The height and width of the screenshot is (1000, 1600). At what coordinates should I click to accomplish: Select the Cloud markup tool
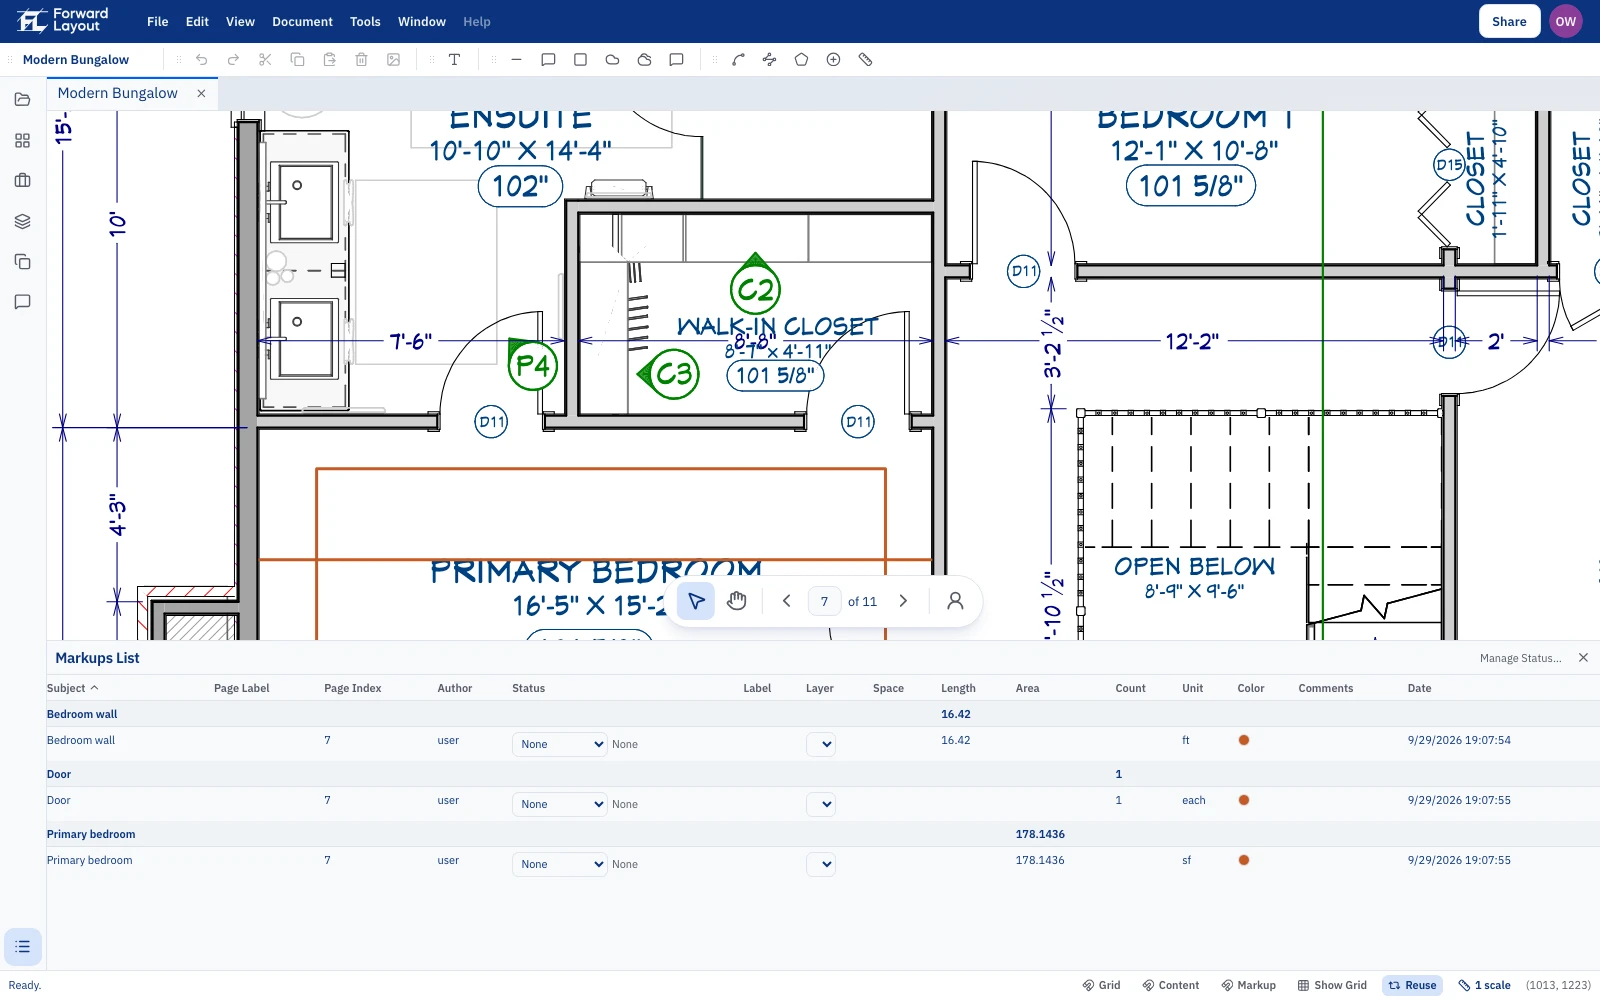point(612,60)
